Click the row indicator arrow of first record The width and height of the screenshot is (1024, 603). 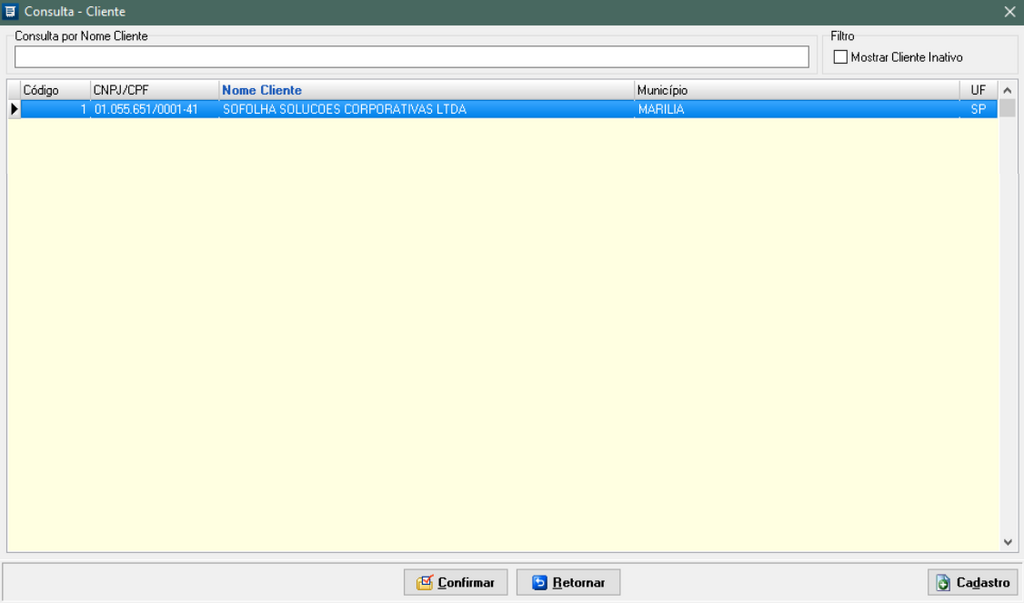14,109
